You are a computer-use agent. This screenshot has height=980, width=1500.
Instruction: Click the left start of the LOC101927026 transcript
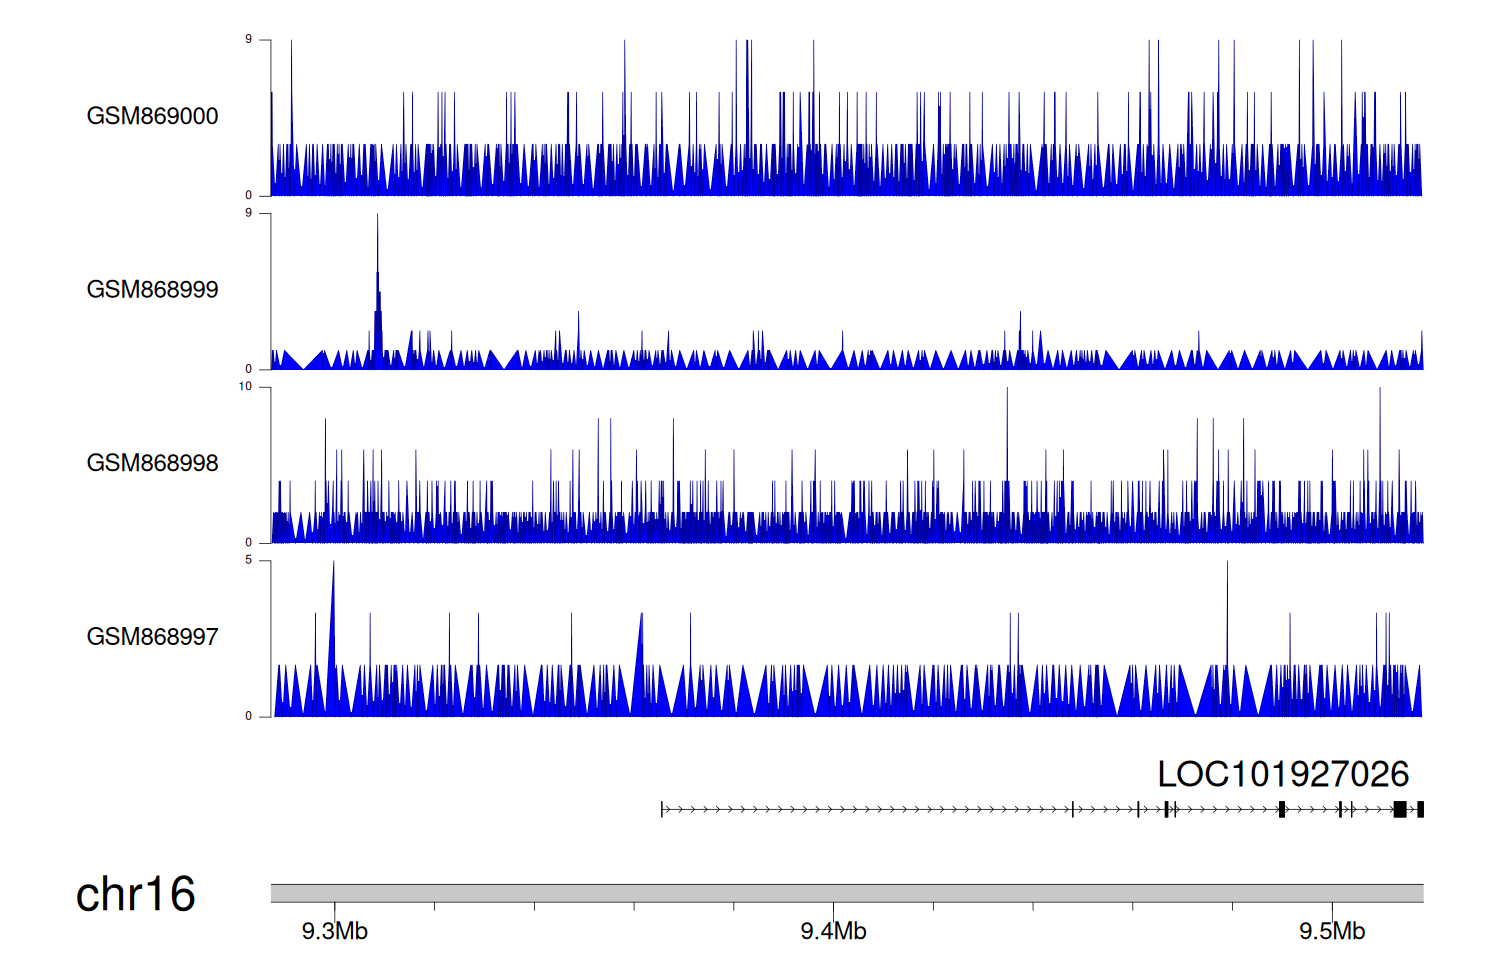tap(662, 809)
